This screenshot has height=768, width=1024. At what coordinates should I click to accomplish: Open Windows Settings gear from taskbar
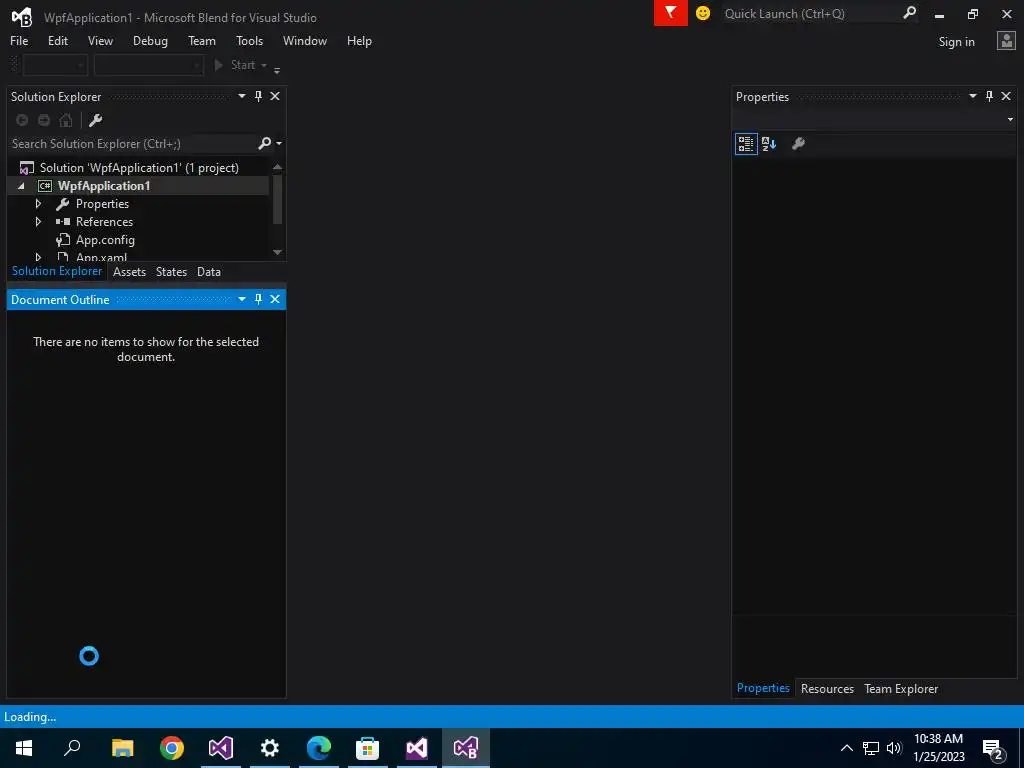click(270, 748)
